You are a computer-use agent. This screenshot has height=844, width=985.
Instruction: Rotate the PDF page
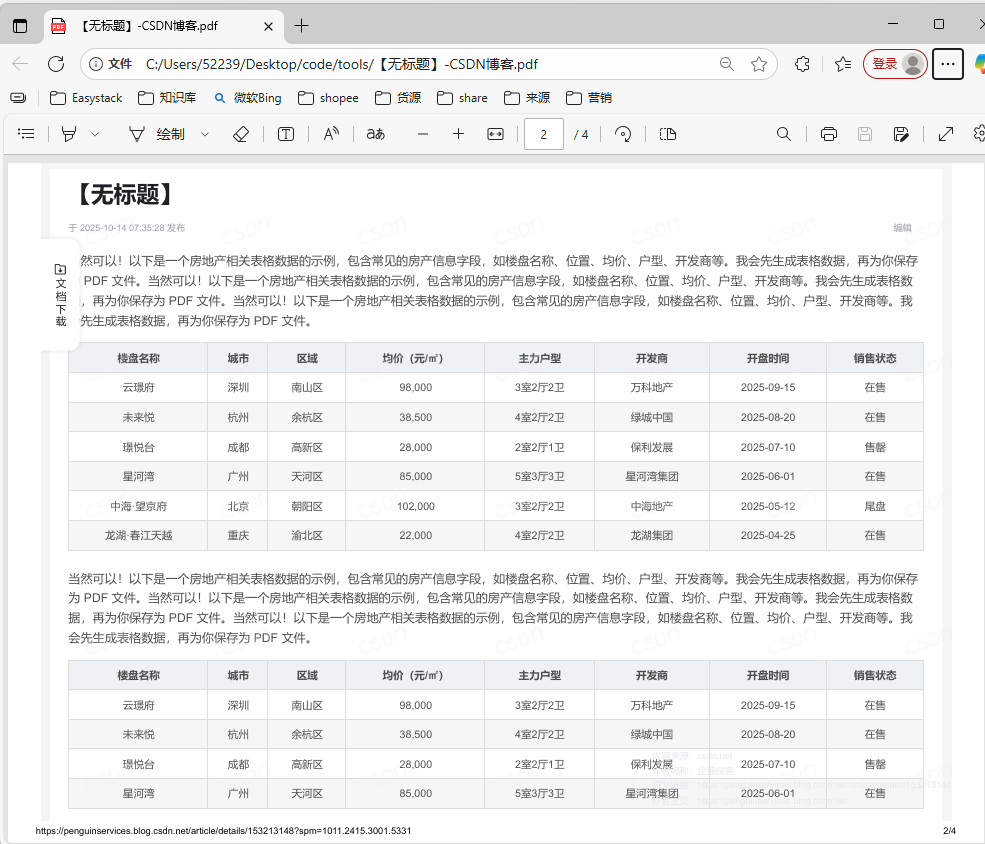coord(623,133)
